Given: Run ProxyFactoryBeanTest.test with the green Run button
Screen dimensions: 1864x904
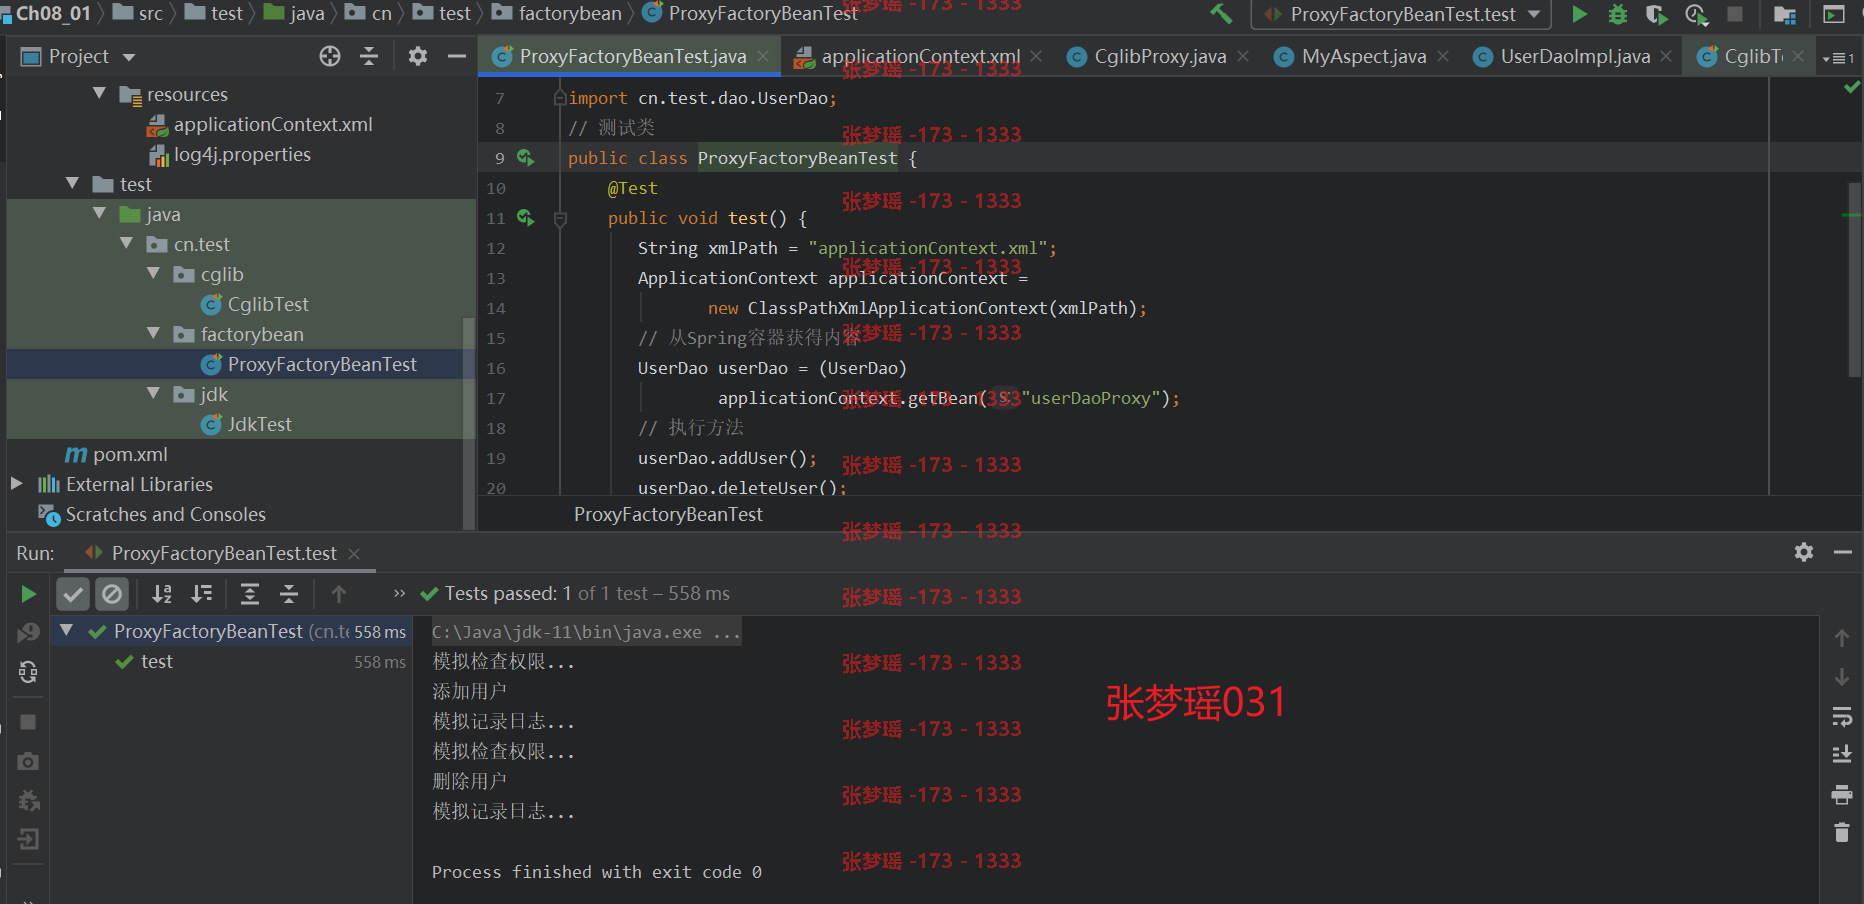Looking at the screenshot, I should click(x=1579, y=14).
